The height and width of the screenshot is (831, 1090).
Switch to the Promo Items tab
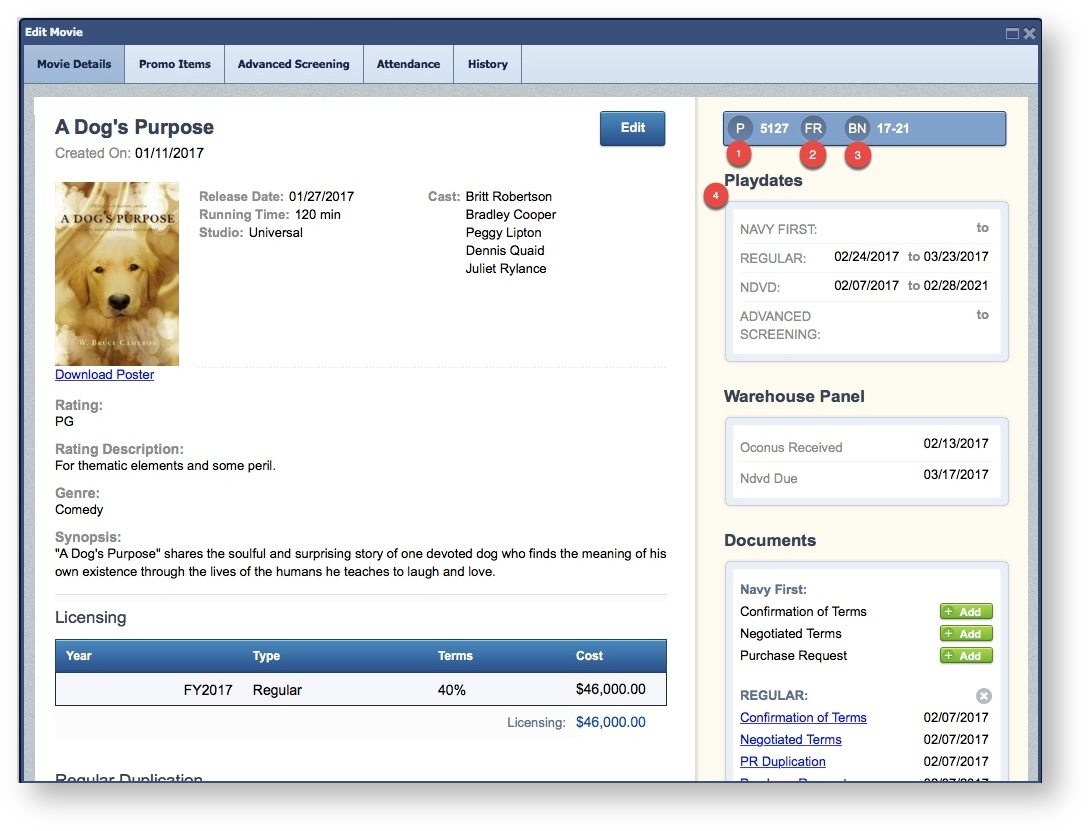pyautogui.click(x=175, y=64)
